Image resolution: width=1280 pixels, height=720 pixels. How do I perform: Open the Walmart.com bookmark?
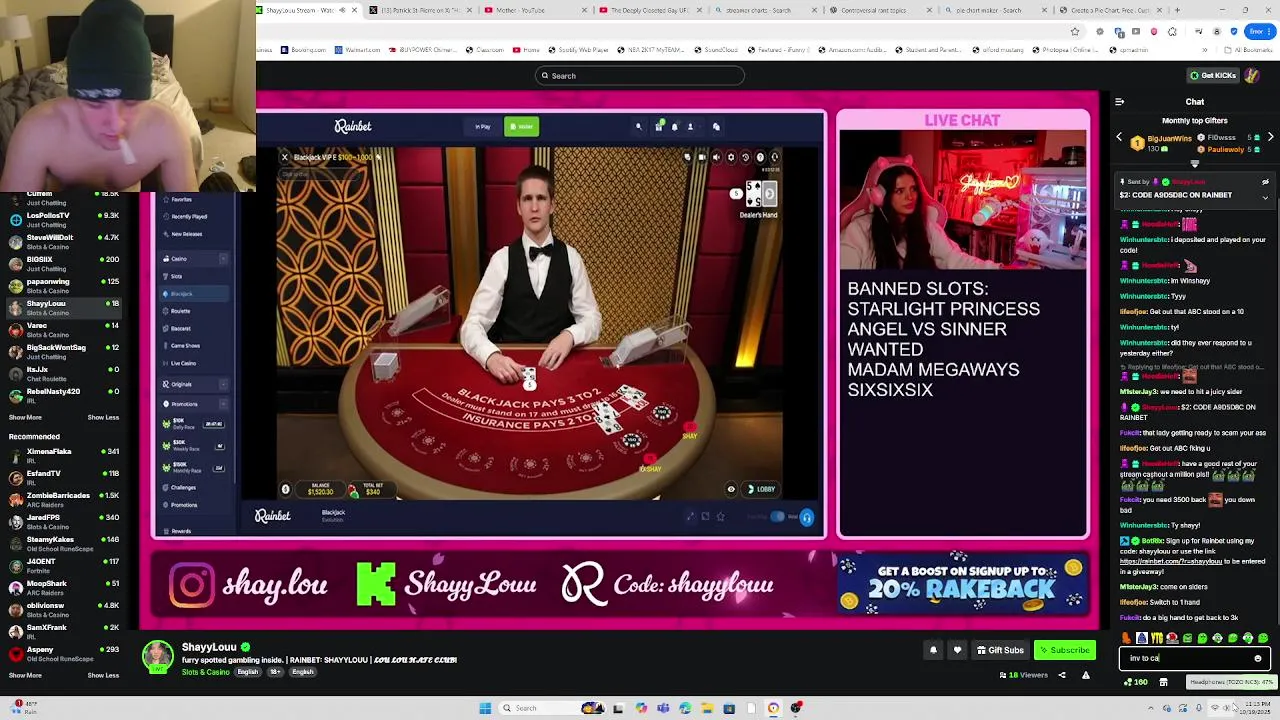tap(358, 49)
